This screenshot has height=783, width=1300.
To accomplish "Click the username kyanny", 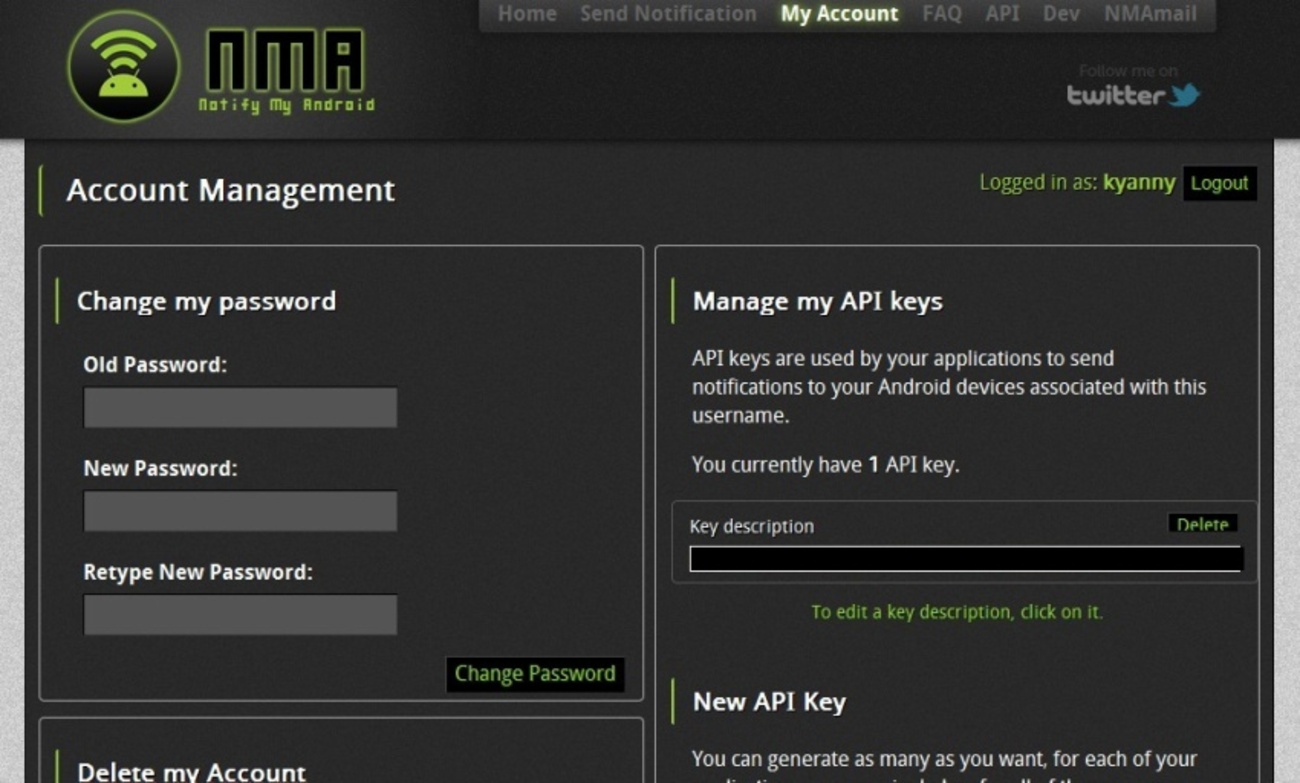I will click(x=1139, y=182).
